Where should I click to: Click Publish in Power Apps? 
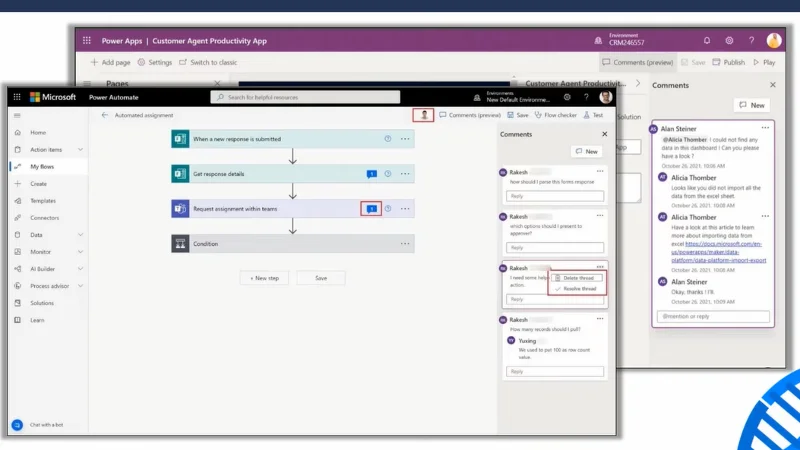point(729,62)
